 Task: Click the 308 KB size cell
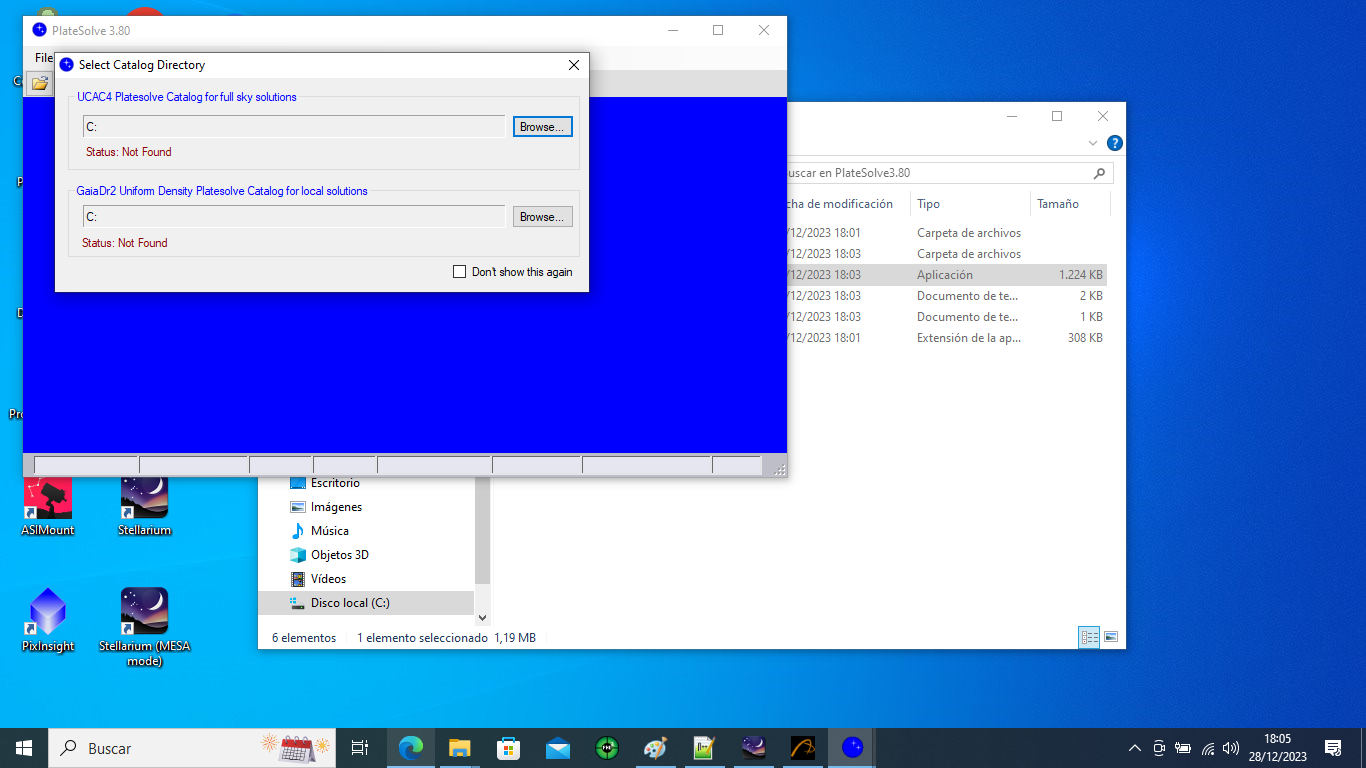point(1085,338)
